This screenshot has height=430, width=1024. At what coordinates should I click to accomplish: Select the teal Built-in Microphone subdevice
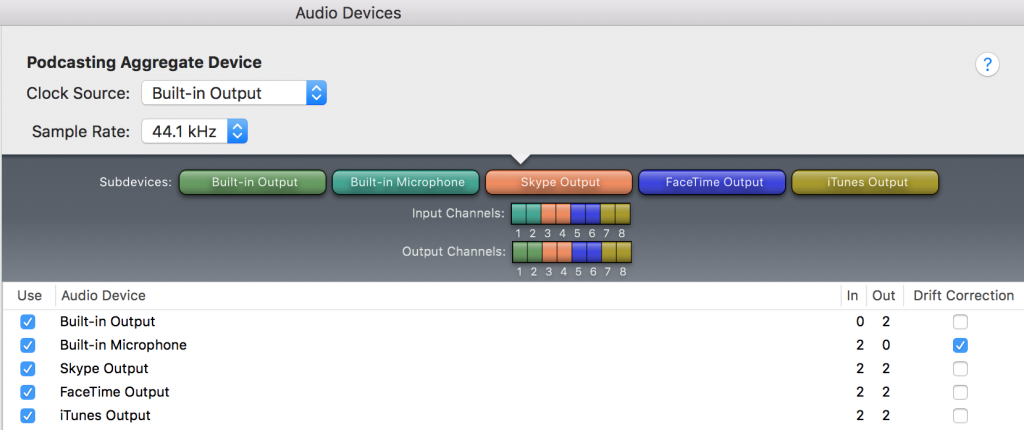coord(406,182)
